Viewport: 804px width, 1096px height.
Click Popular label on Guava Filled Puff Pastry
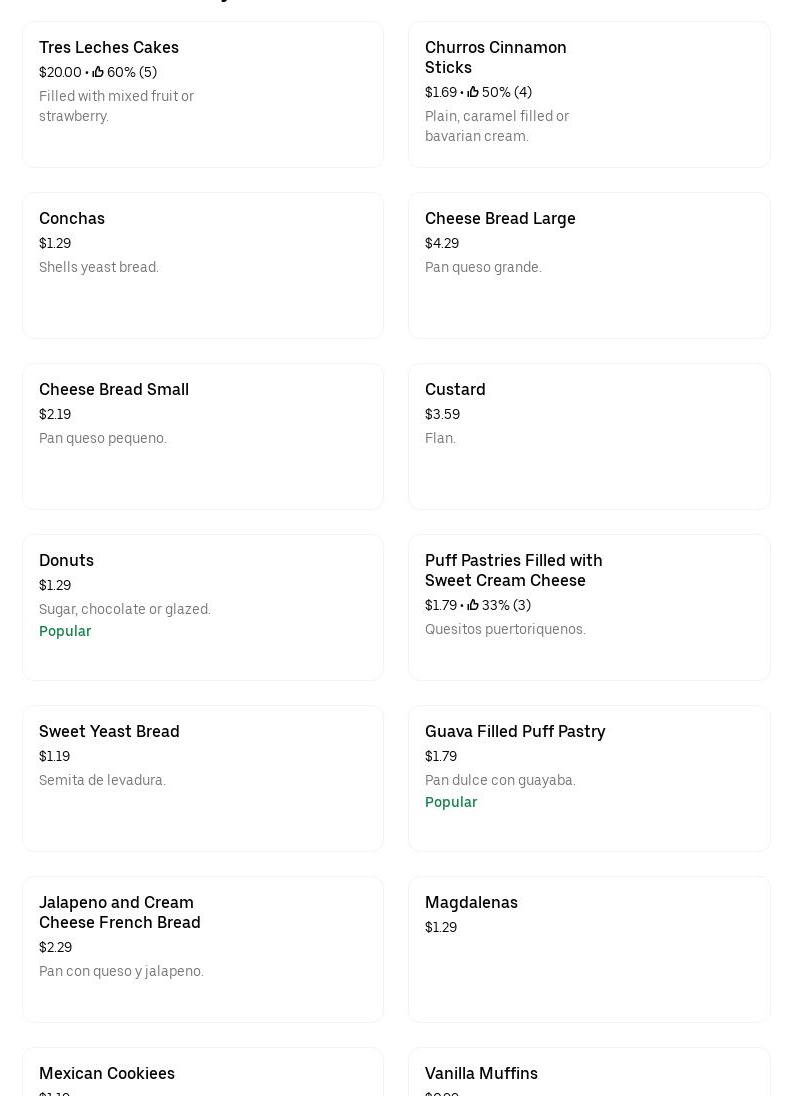pyautogui.click(x=451, y=802)
